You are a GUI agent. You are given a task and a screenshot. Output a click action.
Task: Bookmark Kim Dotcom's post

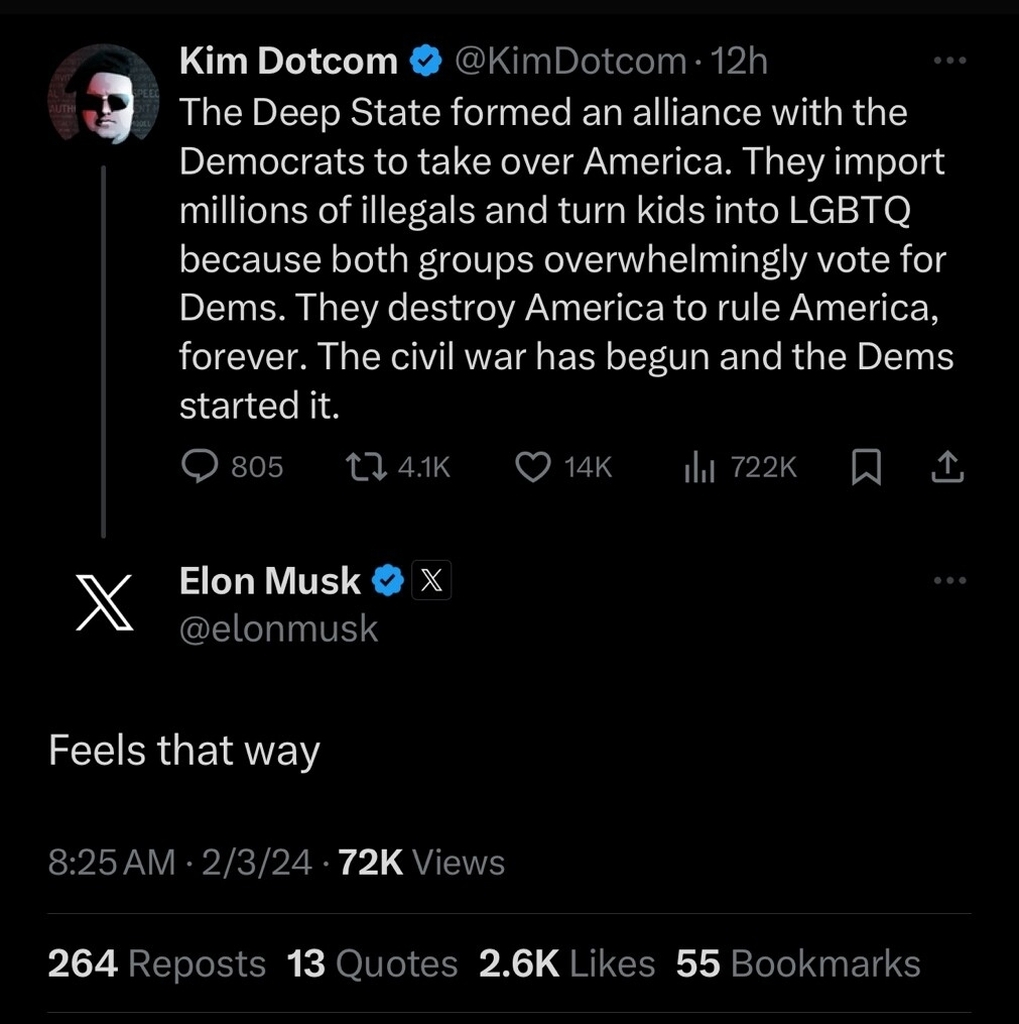click(865, 467)
